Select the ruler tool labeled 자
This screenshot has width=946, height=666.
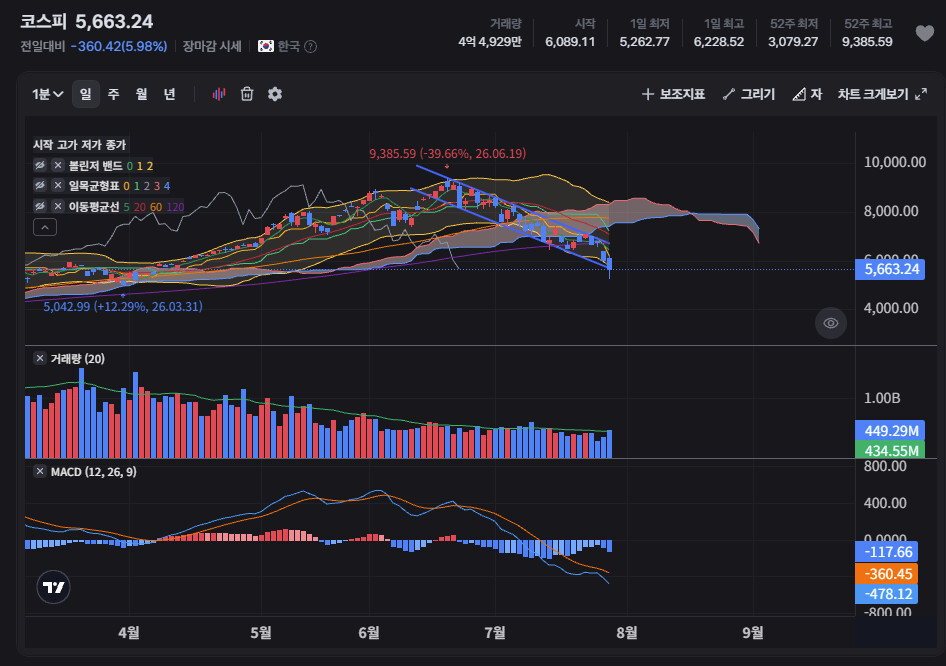pyautogui.click(x=807, y=94)
